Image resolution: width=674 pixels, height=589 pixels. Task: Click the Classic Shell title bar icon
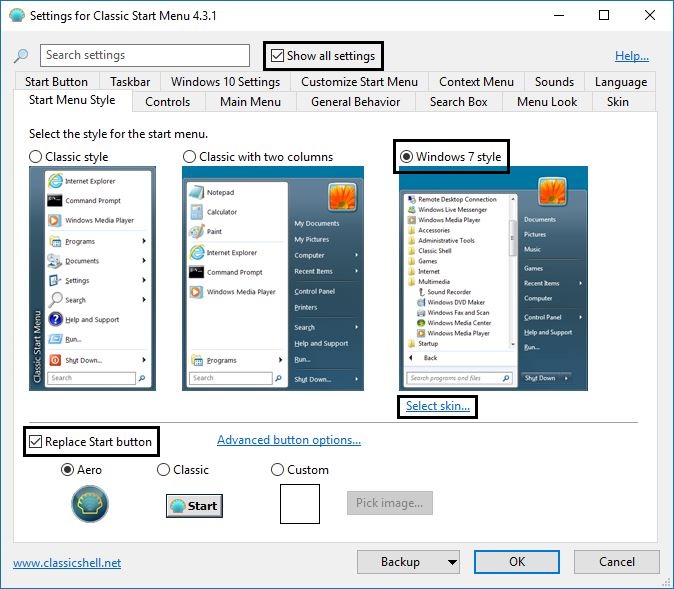[17, 15]
